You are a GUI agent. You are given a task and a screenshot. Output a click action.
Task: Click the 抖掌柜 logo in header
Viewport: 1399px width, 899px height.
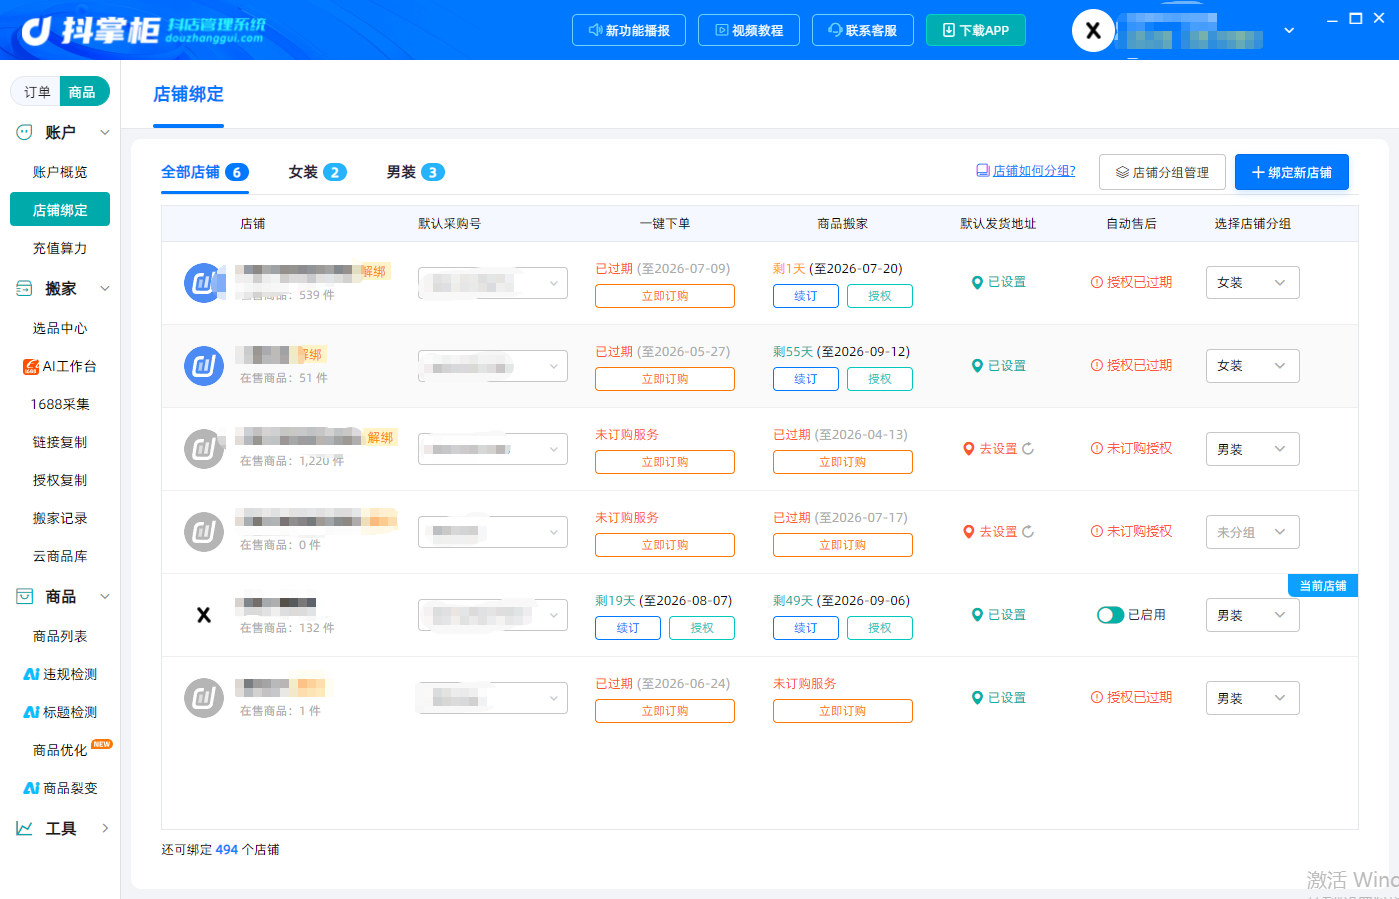143,30
